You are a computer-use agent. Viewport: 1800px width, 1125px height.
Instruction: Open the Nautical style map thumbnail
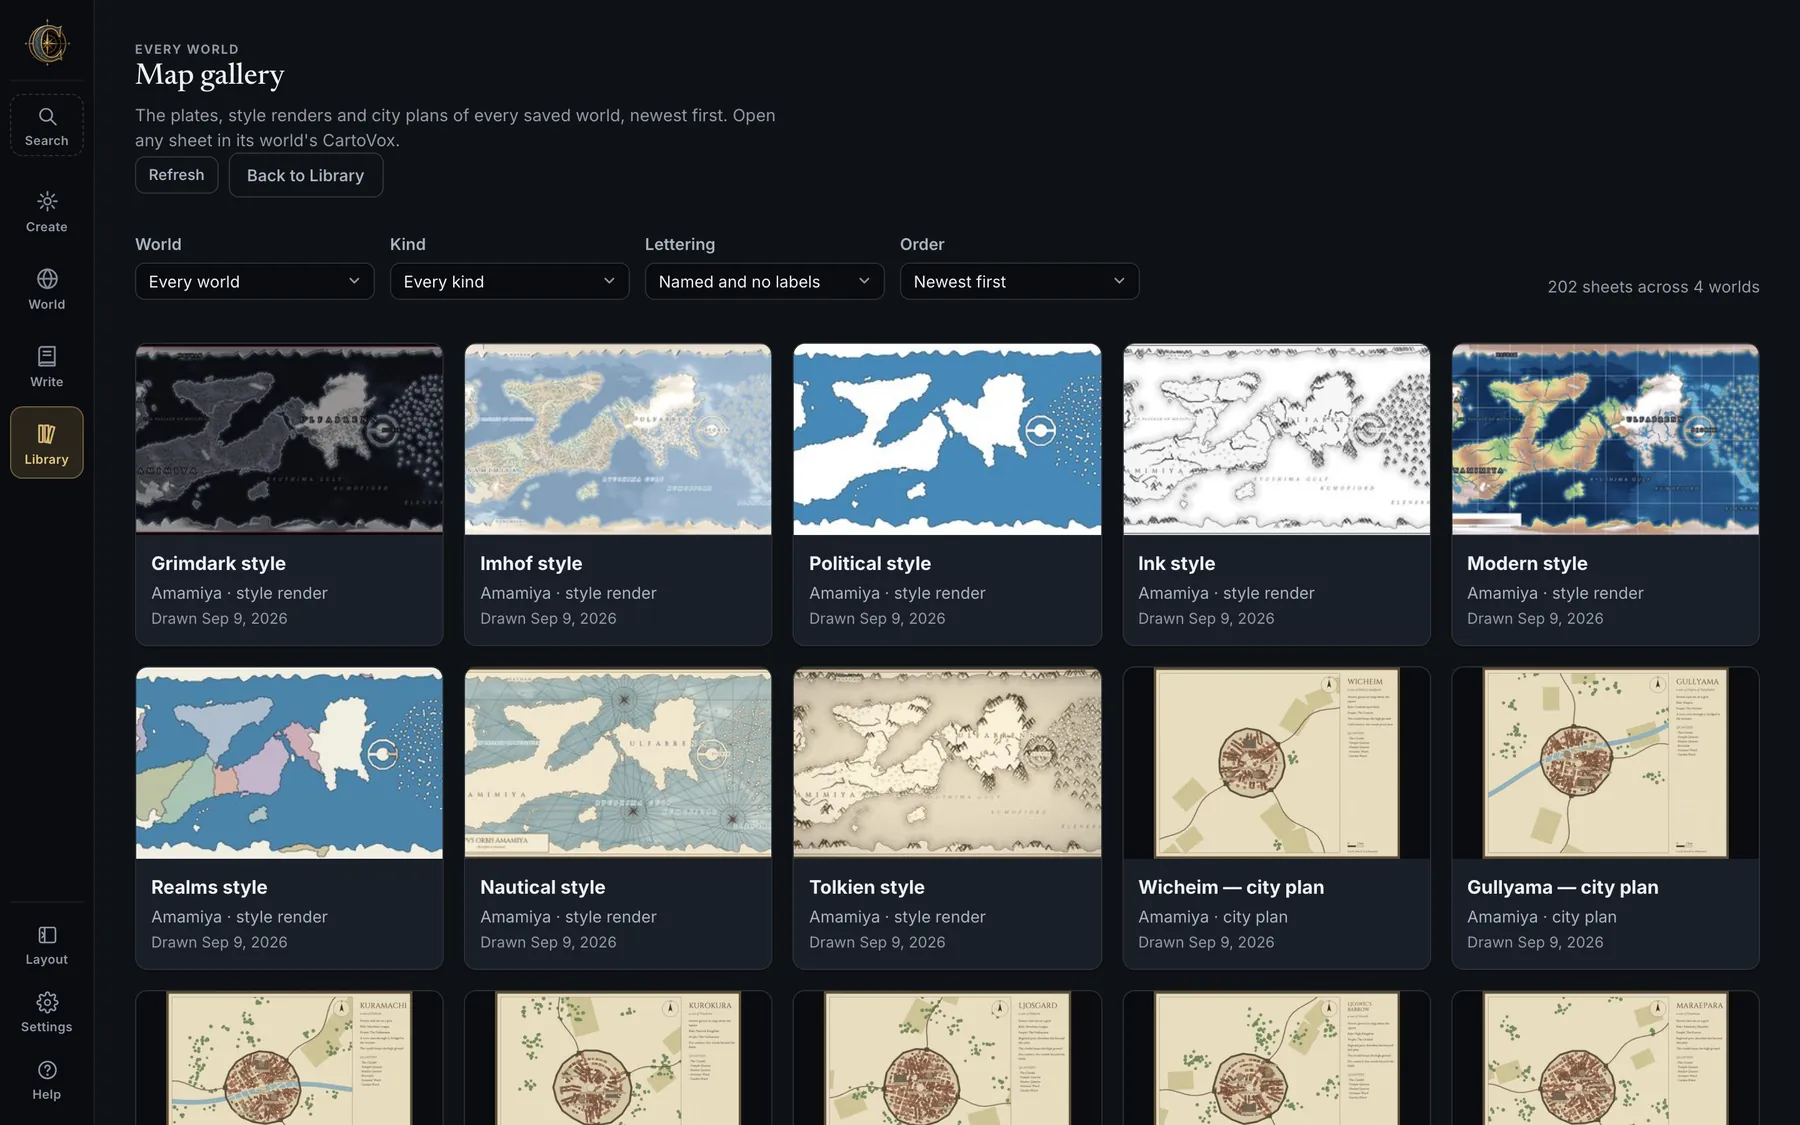tap(618, 763)
